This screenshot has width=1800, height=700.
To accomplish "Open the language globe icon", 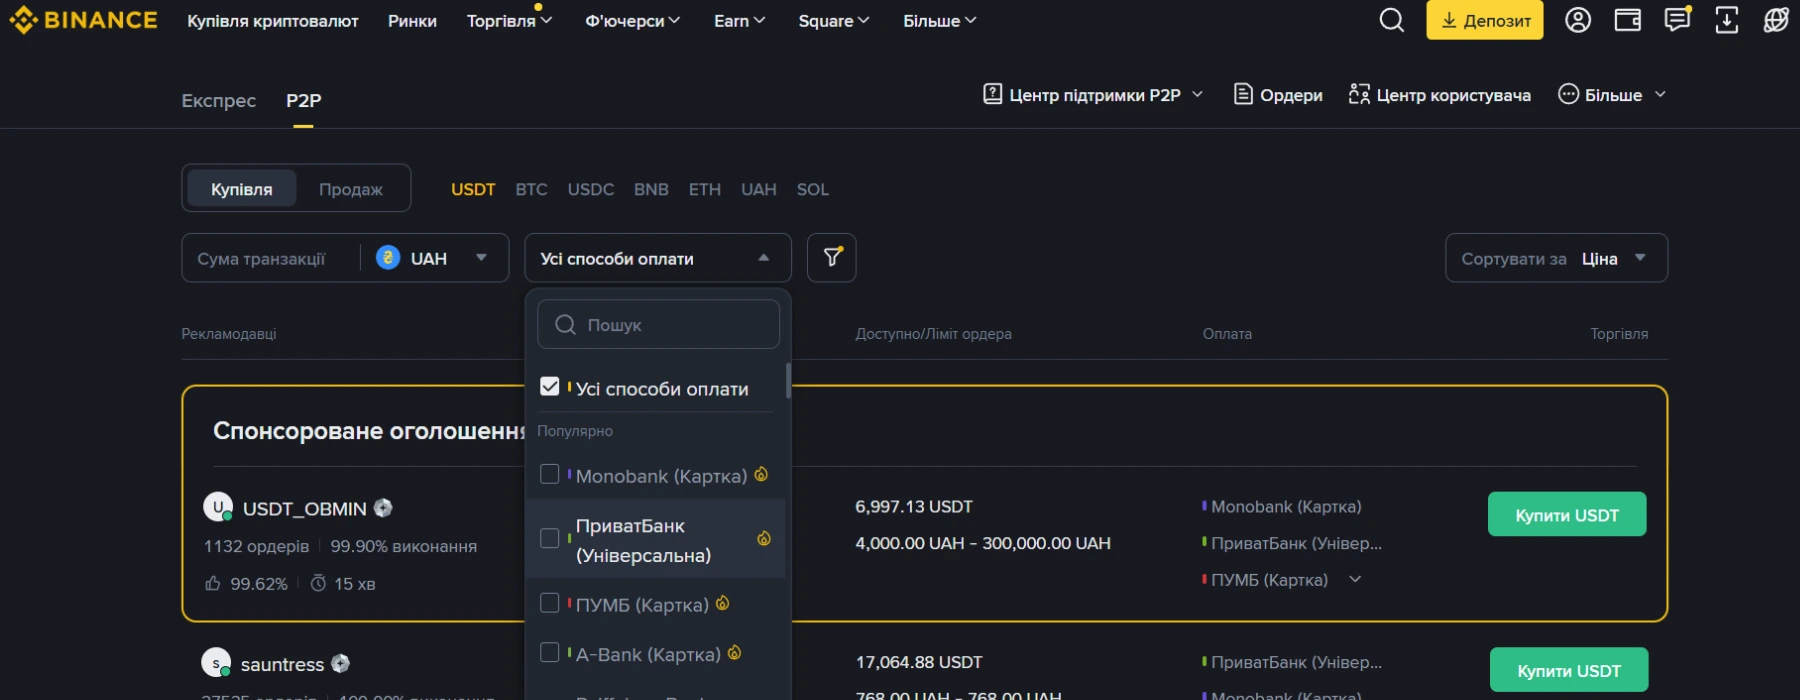I will [1776, 20].
